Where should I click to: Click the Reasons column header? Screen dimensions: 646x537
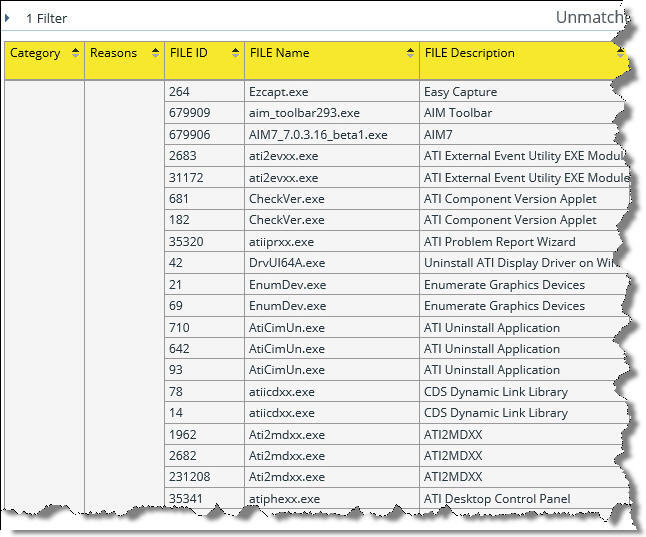click(124, 60)
